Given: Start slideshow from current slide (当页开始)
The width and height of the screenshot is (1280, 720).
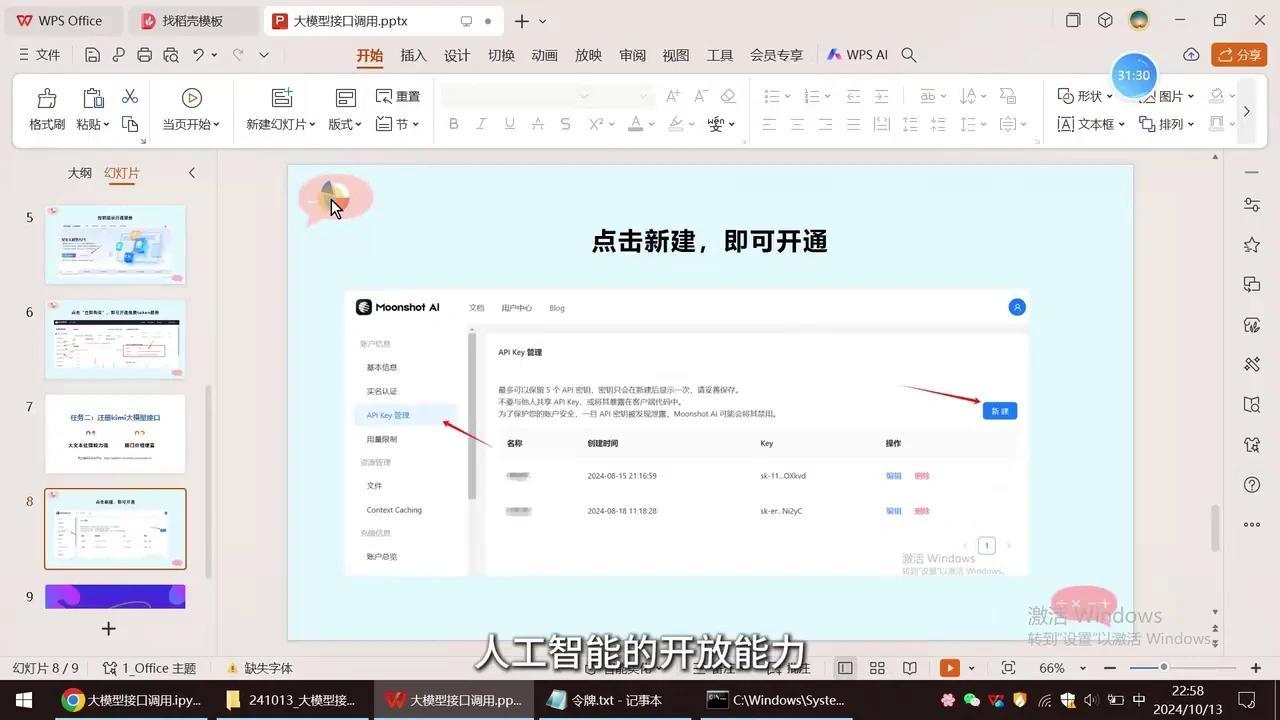Looking at the screenshot, I should coord(191,98).
